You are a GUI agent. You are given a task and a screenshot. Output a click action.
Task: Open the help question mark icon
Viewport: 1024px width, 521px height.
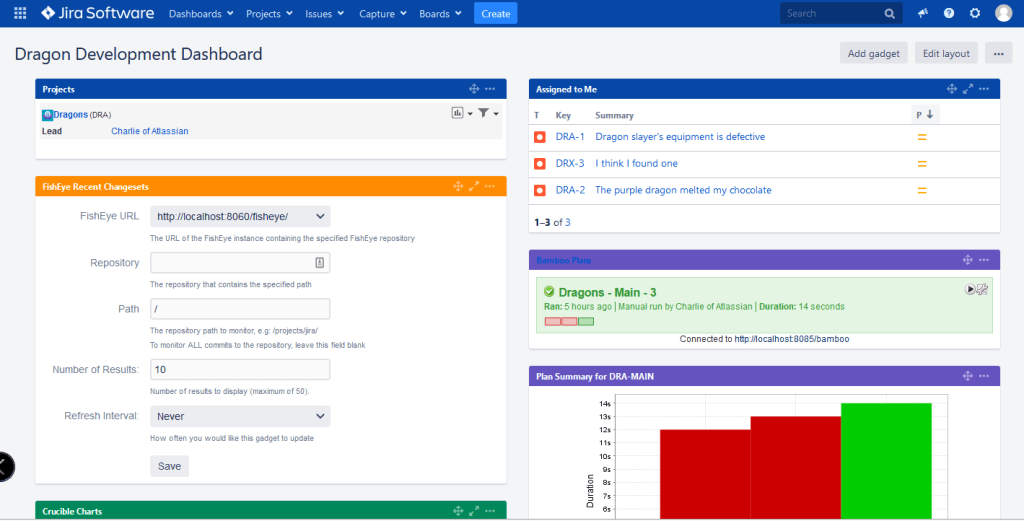click(948, 14)
